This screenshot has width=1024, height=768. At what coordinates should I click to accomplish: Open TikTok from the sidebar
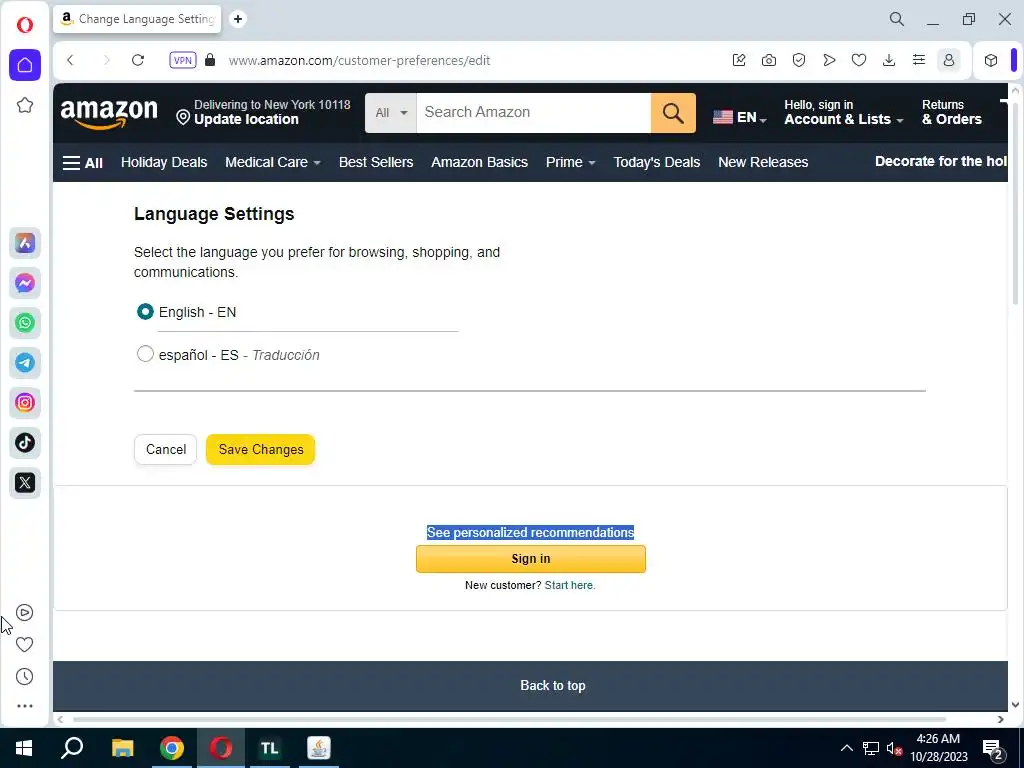(25, 443)
